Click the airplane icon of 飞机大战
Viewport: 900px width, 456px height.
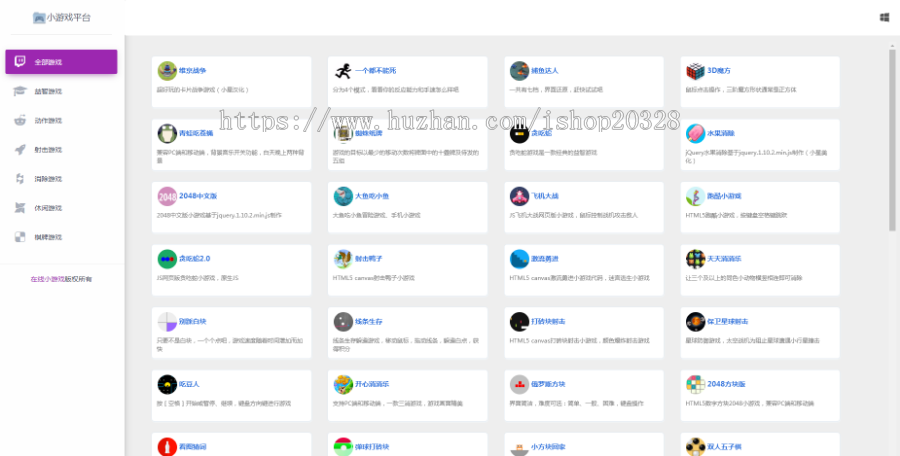519,196
